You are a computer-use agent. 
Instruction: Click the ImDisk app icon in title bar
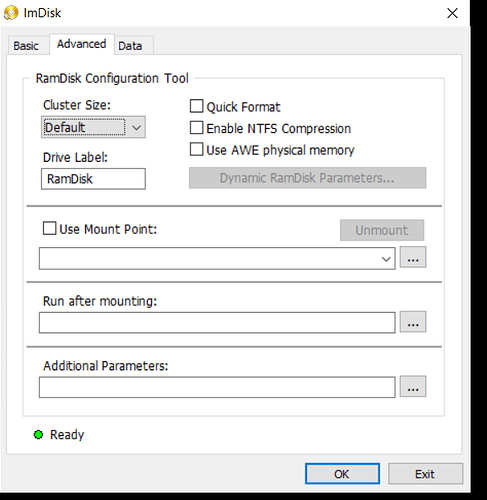10,13
